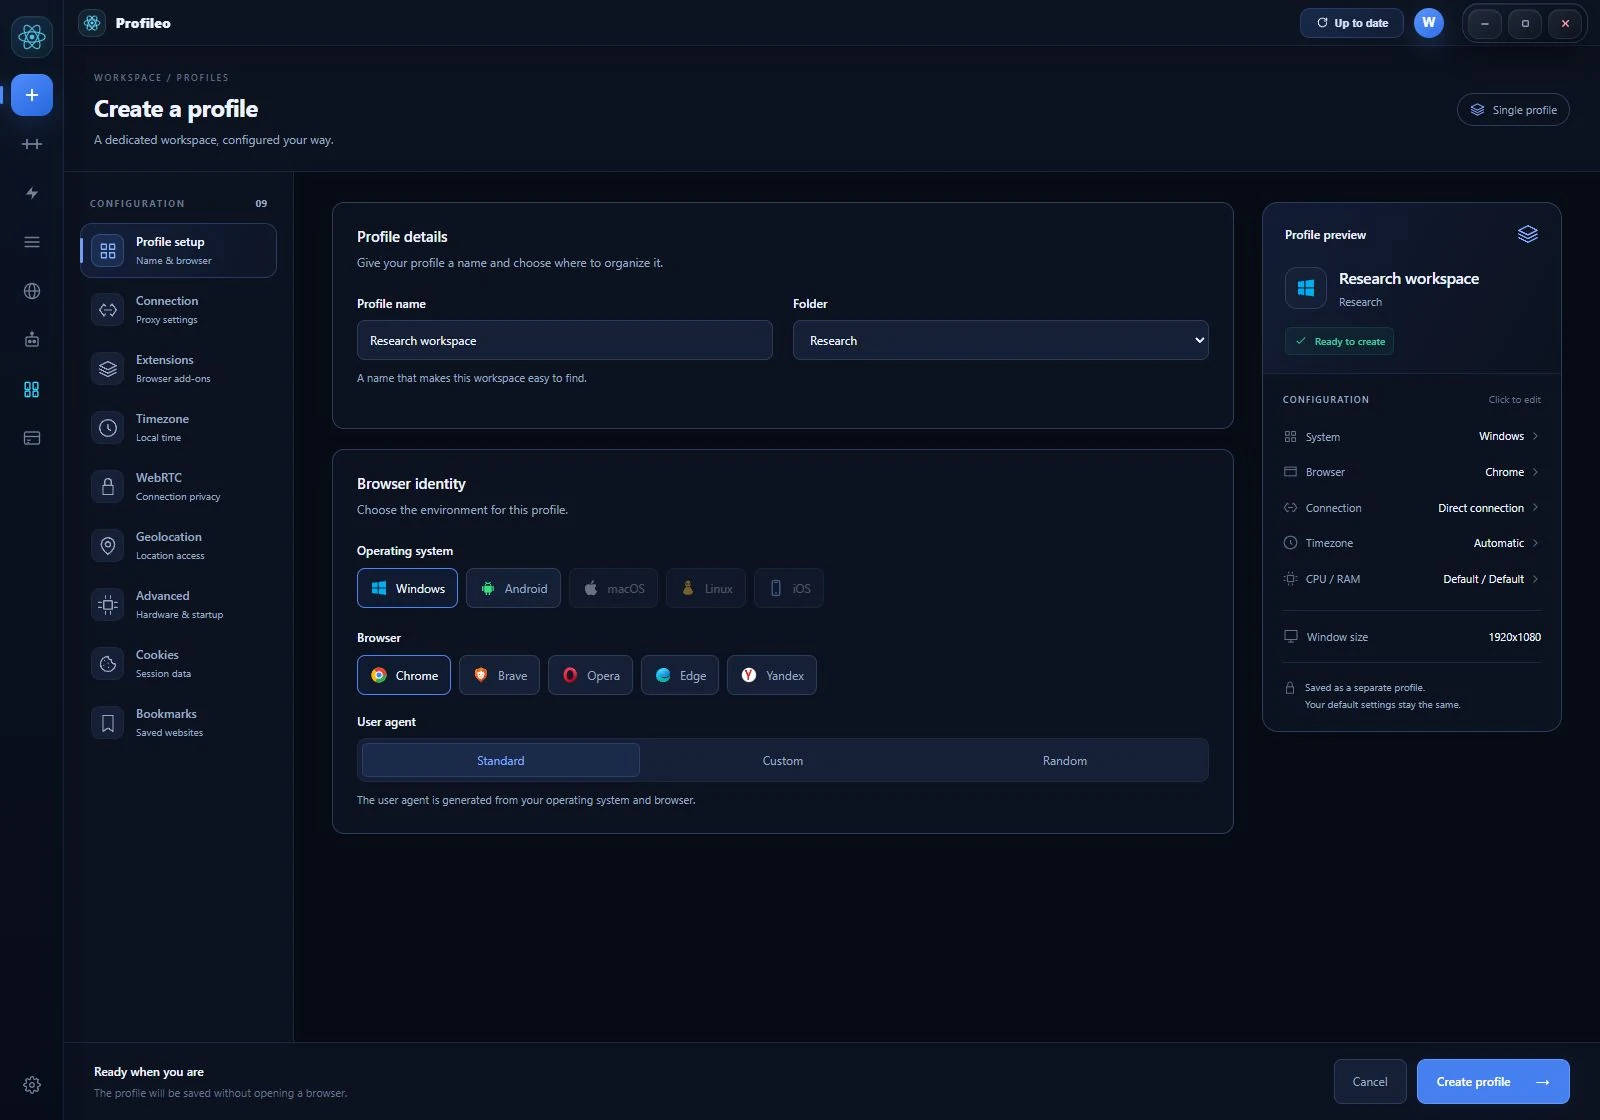Open the card icon in left rail
Viewport: 1600px width, 1120px height.
32,438
